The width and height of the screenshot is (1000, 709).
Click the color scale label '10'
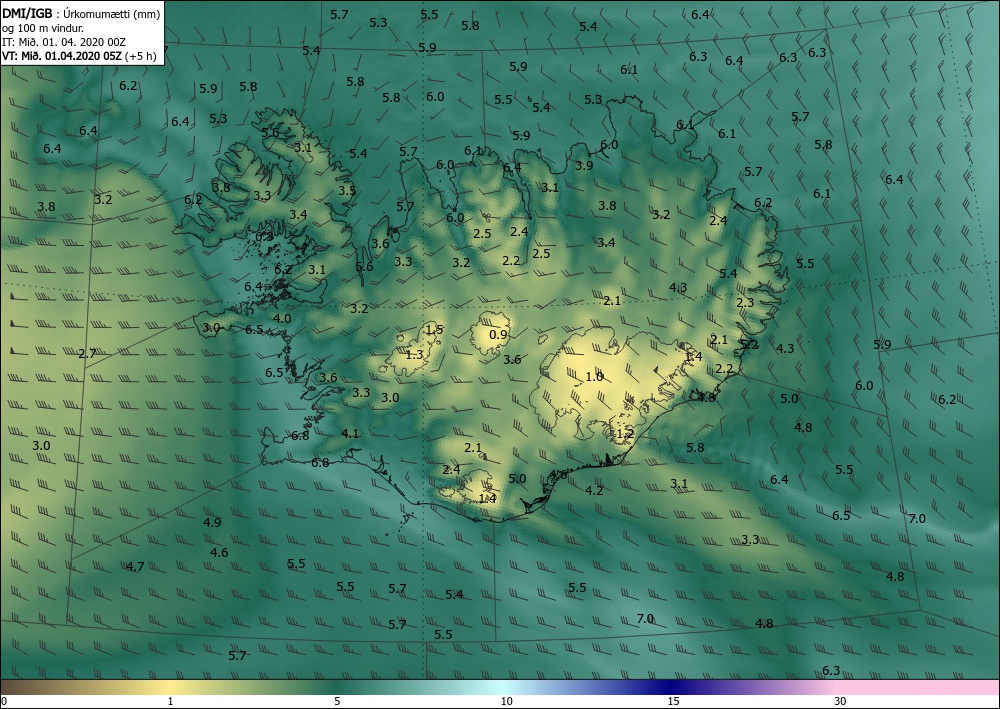tap(506, 702)
